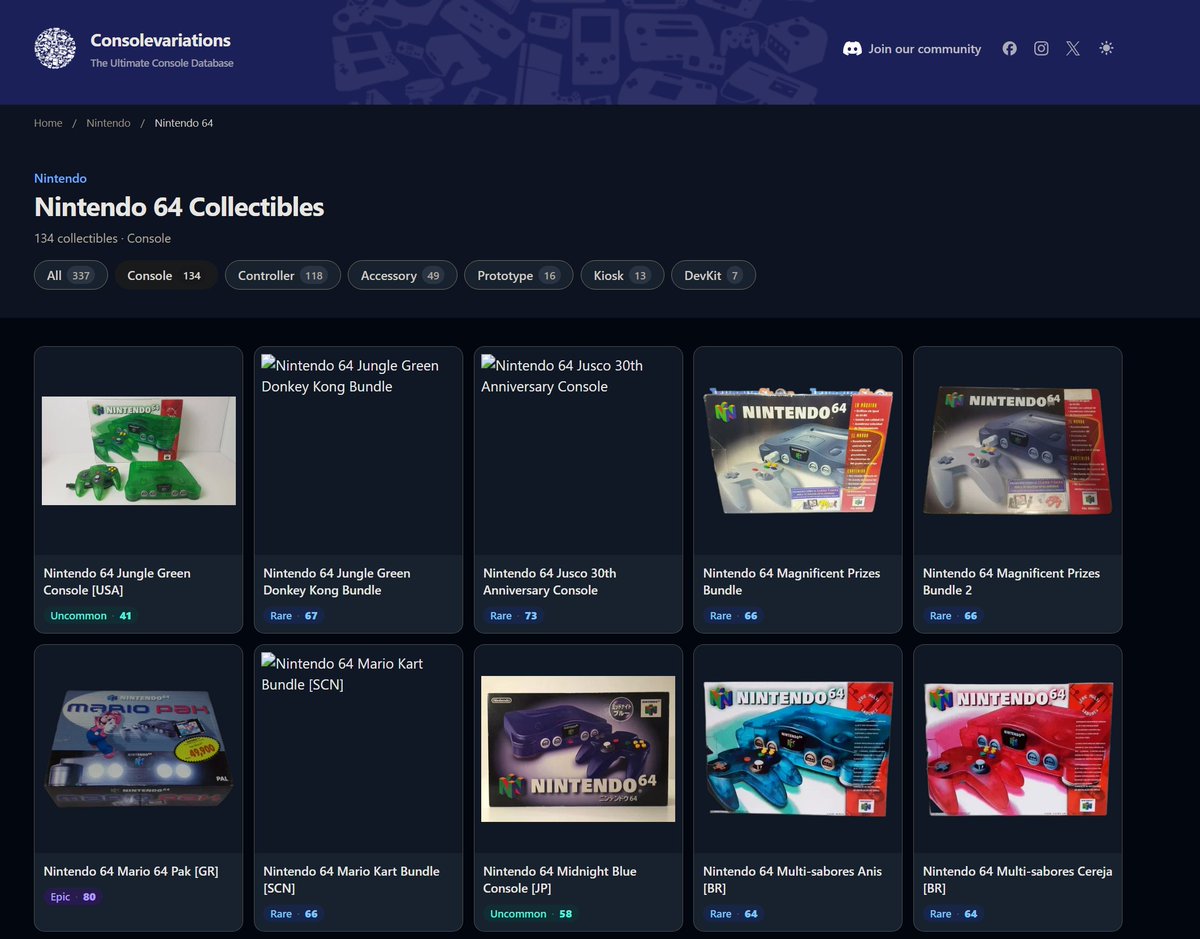Open title Midnight Blue Console [JP]

[x=560, y=880]
